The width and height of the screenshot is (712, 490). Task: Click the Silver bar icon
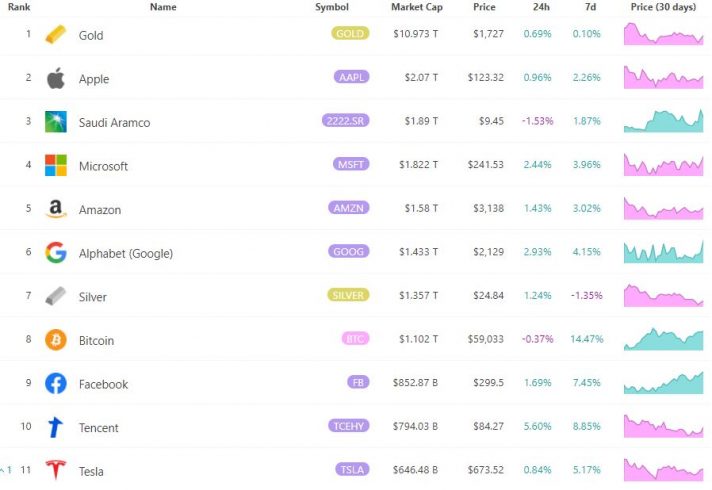[55, 296]
